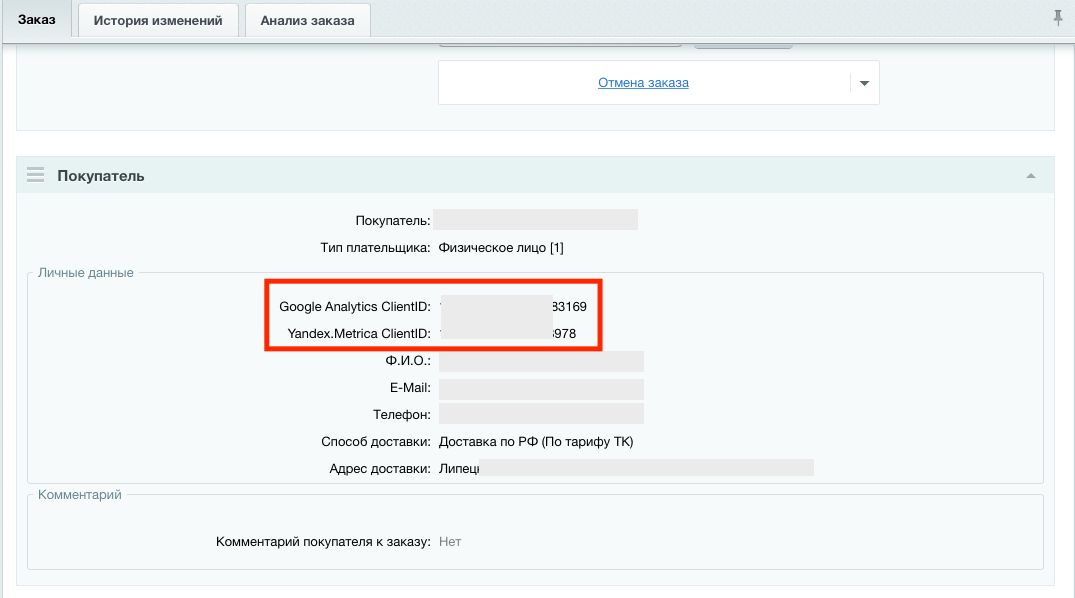Click the Google Analytics ClientID value
Viewport: 1075px width, 598px height.
513,306
